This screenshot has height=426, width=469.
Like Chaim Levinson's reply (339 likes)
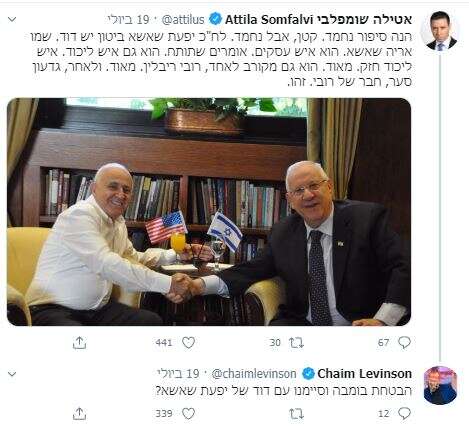[x=188, y=414]
